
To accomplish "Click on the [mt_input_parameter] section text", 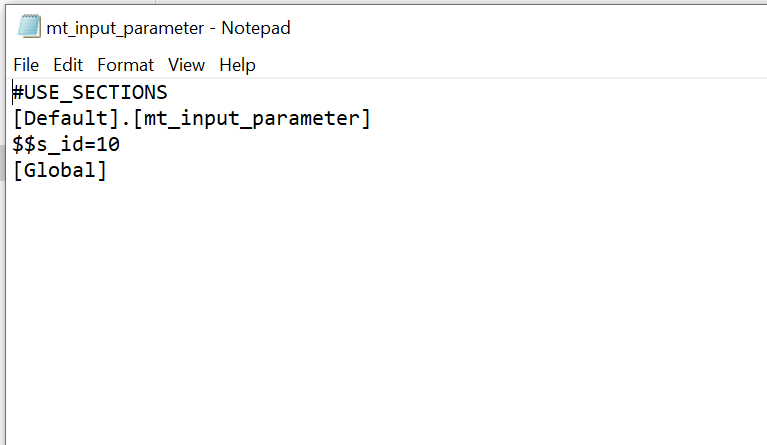I will (252, 118).
